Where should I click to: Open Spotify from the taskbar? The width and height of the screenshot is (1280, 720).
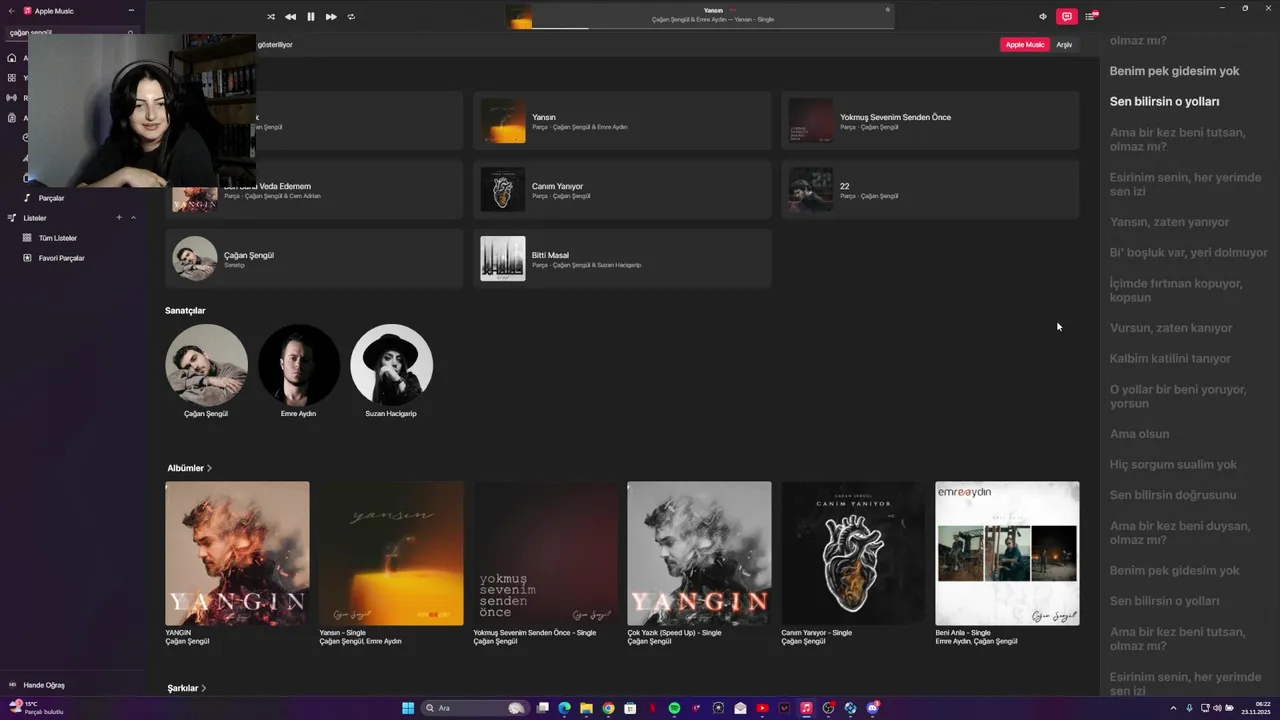pyautogui.click(x=674, y=708)
